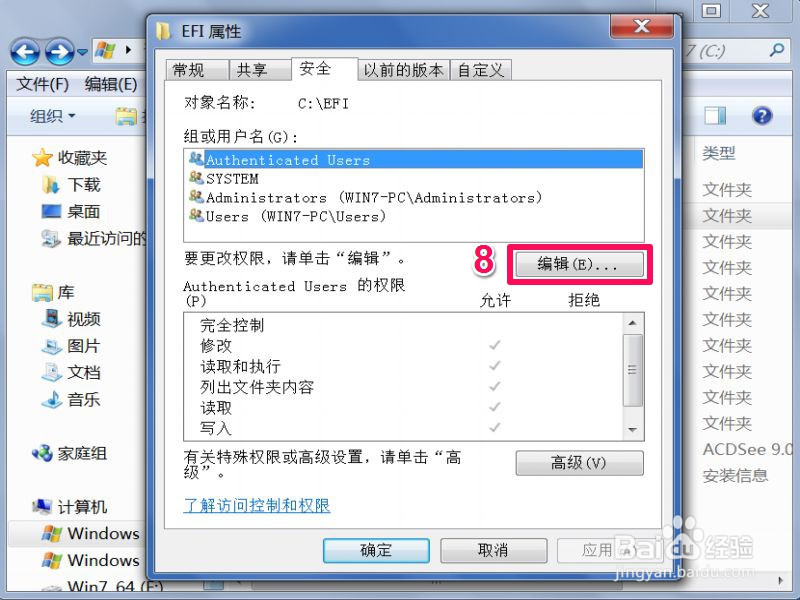The image size is (800, 600).
Task: Click the 编辑(E)... button
Action: (x=579, y=264)
